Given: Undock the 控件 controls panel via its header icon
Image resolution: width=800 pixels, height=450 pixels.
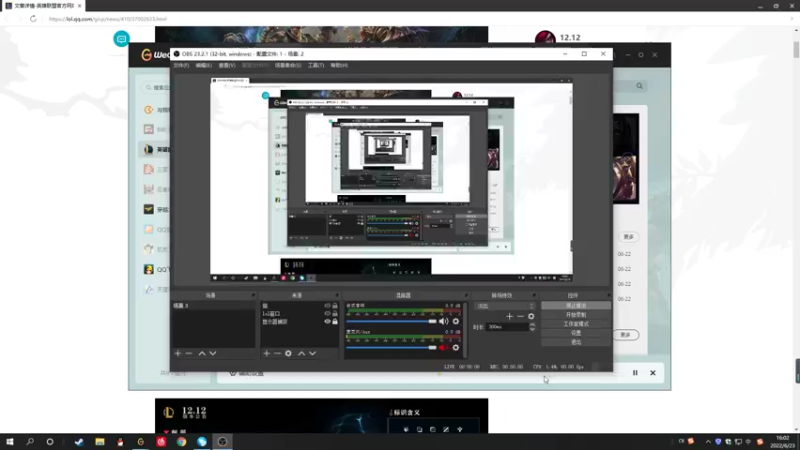Looking at the screenshot, I should pos(609,295).
